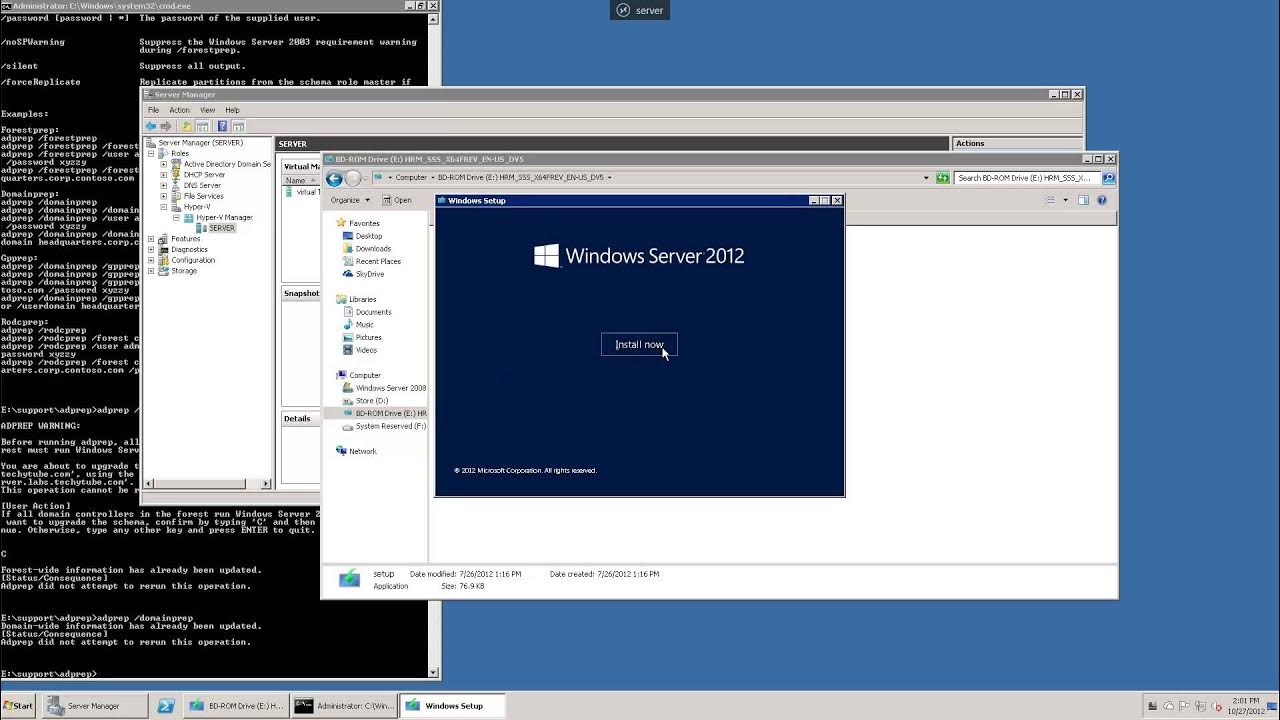
Task: Open the View menu in Server Manager
Action: tap(207, 110)
